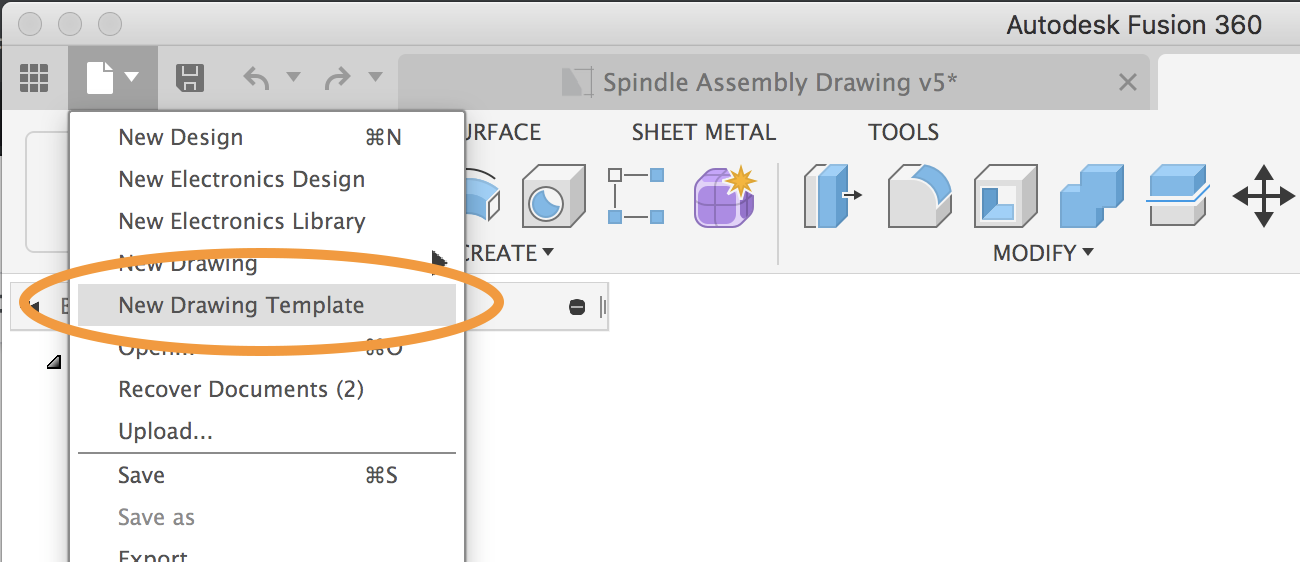This screenshot has width=1300, height=562.
Task: Click the Undo arrow icon
Action: [x=256, y=77]
